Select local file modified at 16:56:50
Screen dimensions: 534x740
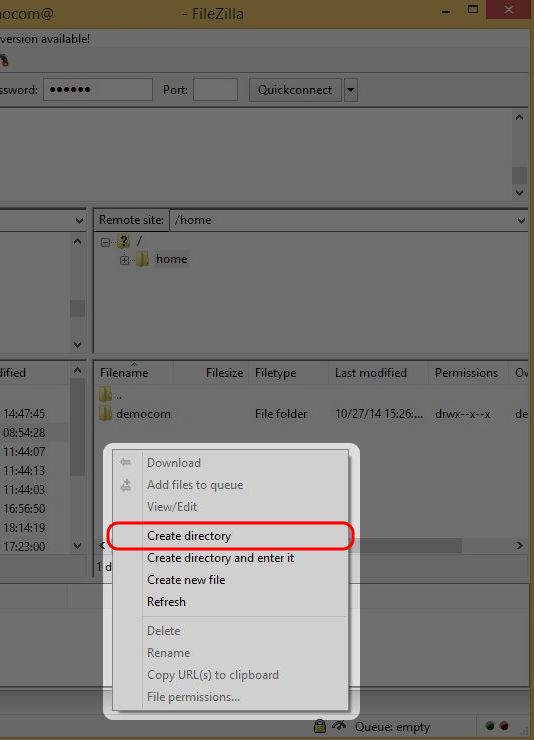click(x=24, y=509)
